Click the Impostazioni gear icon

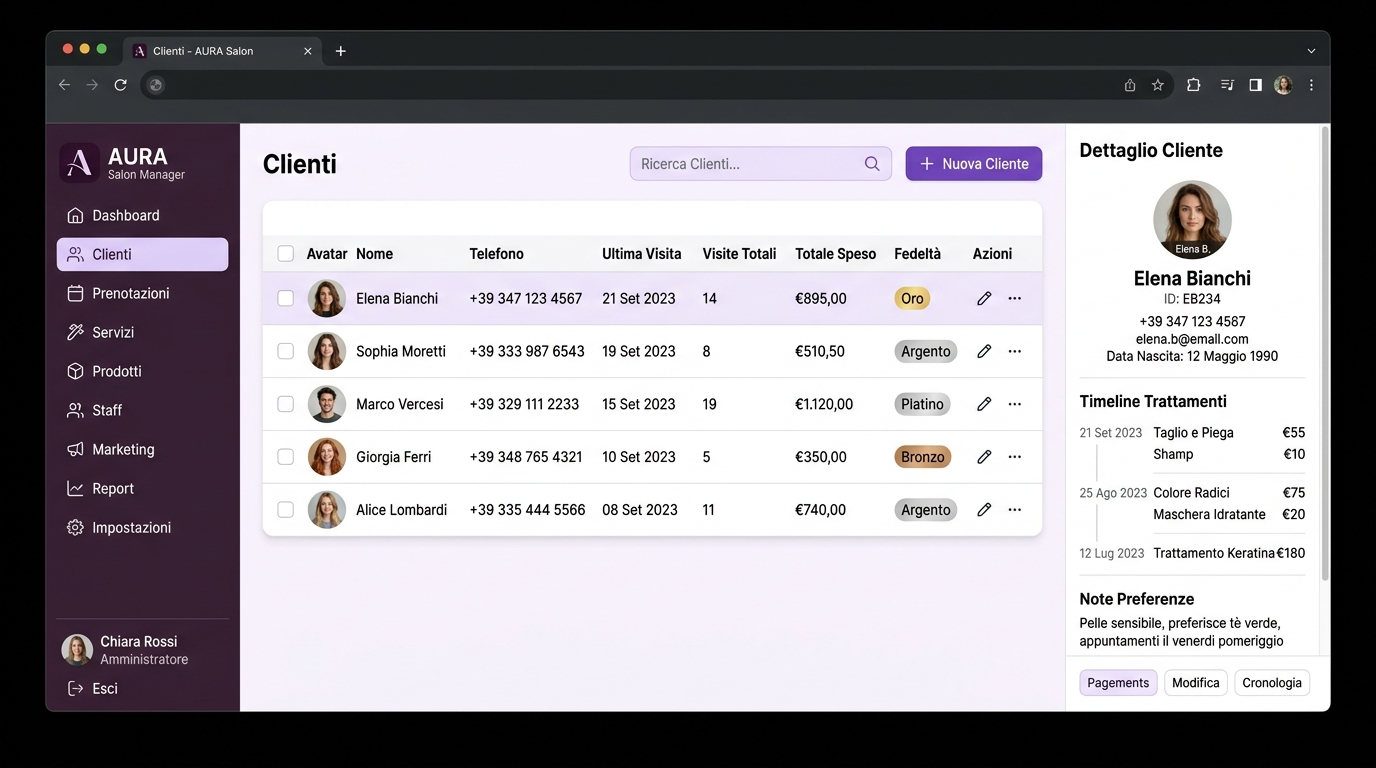(75, 527)
